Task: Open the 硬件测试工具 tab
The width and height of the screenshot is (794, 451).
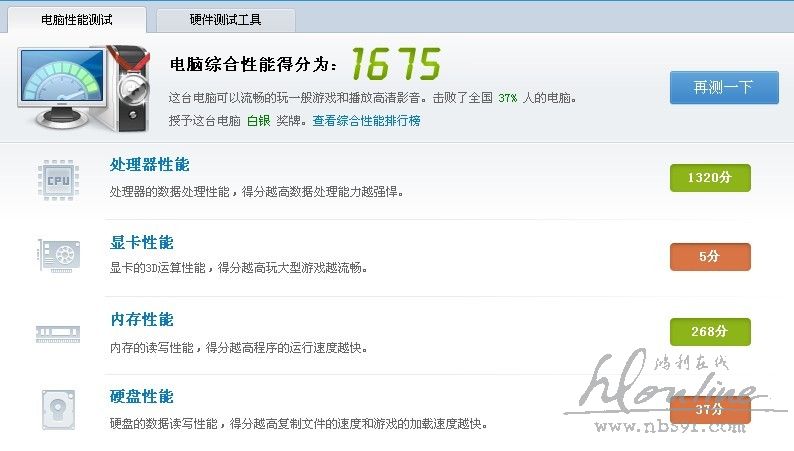Action: 226,20
